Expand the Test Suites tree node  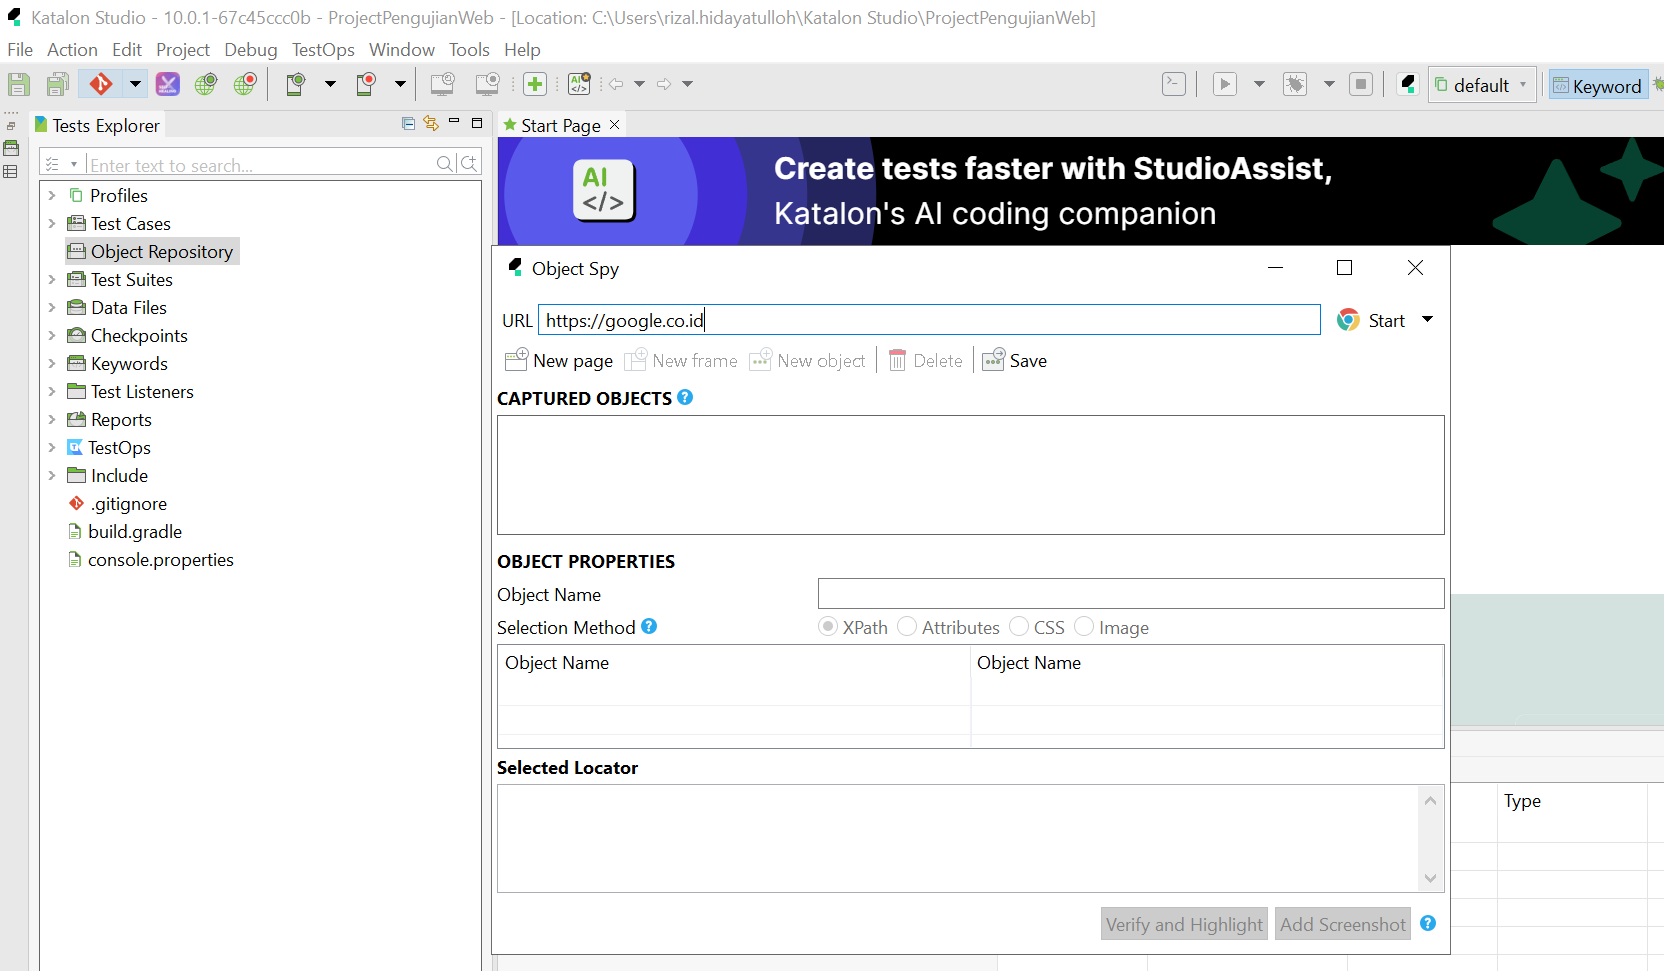pyautogui.click(x=52, y=279)
